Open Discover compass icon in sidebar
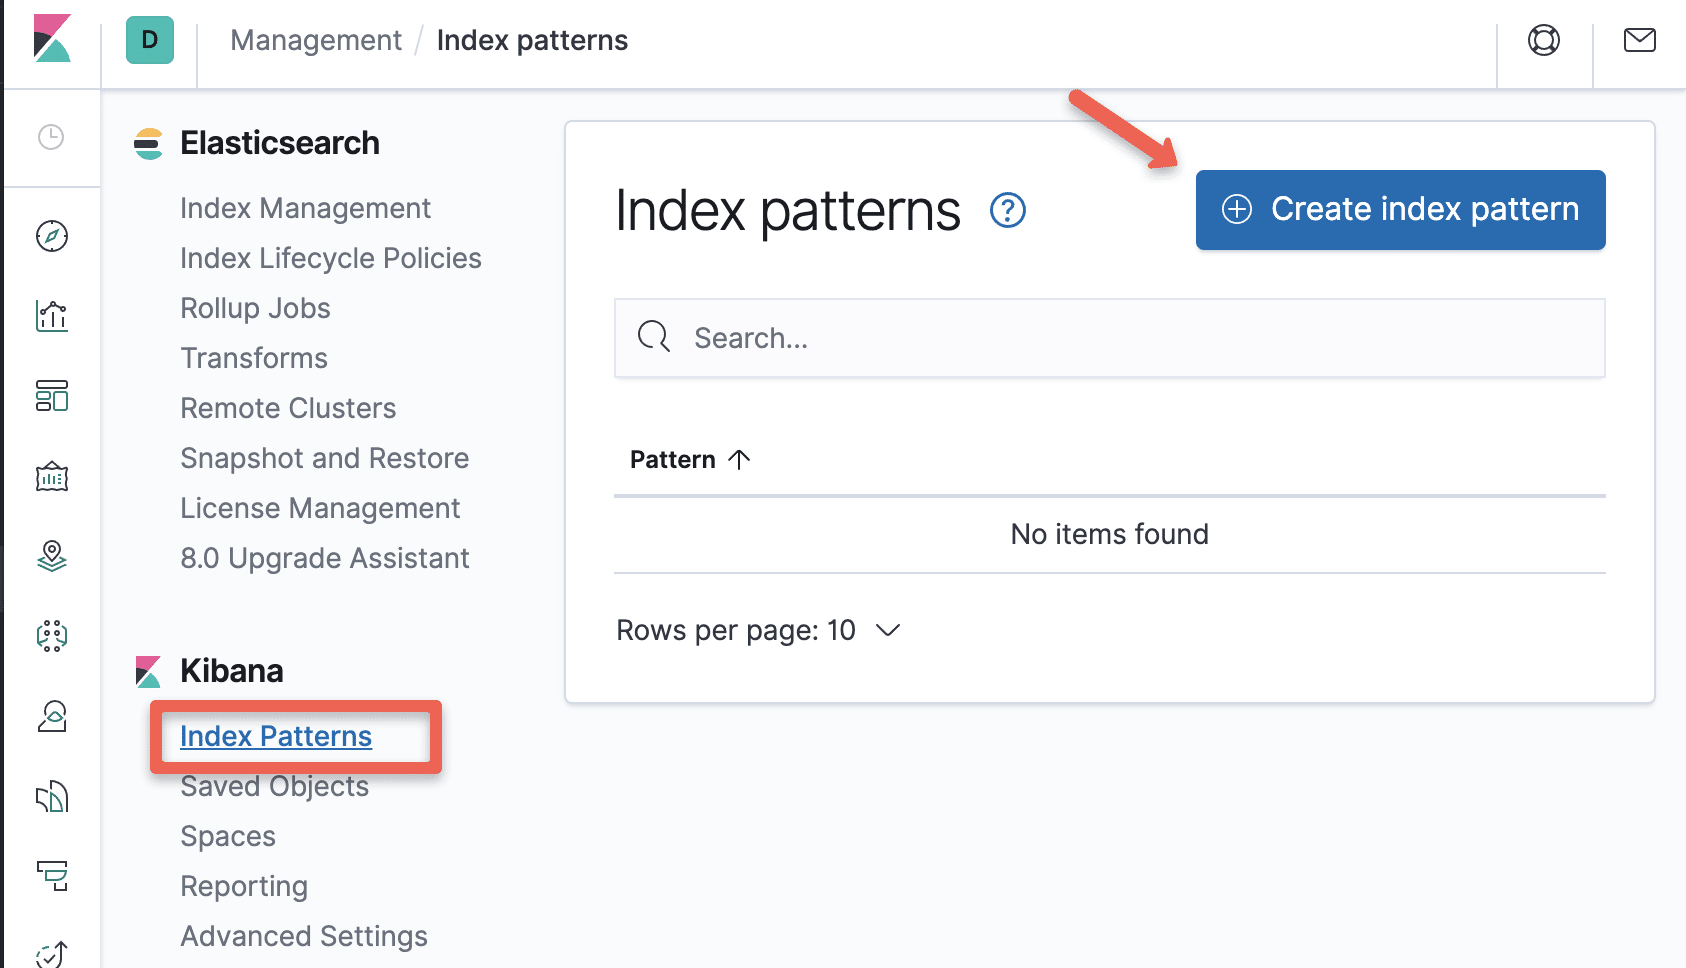This screenshot has width=1686, height=968. (x=52, y=236)
